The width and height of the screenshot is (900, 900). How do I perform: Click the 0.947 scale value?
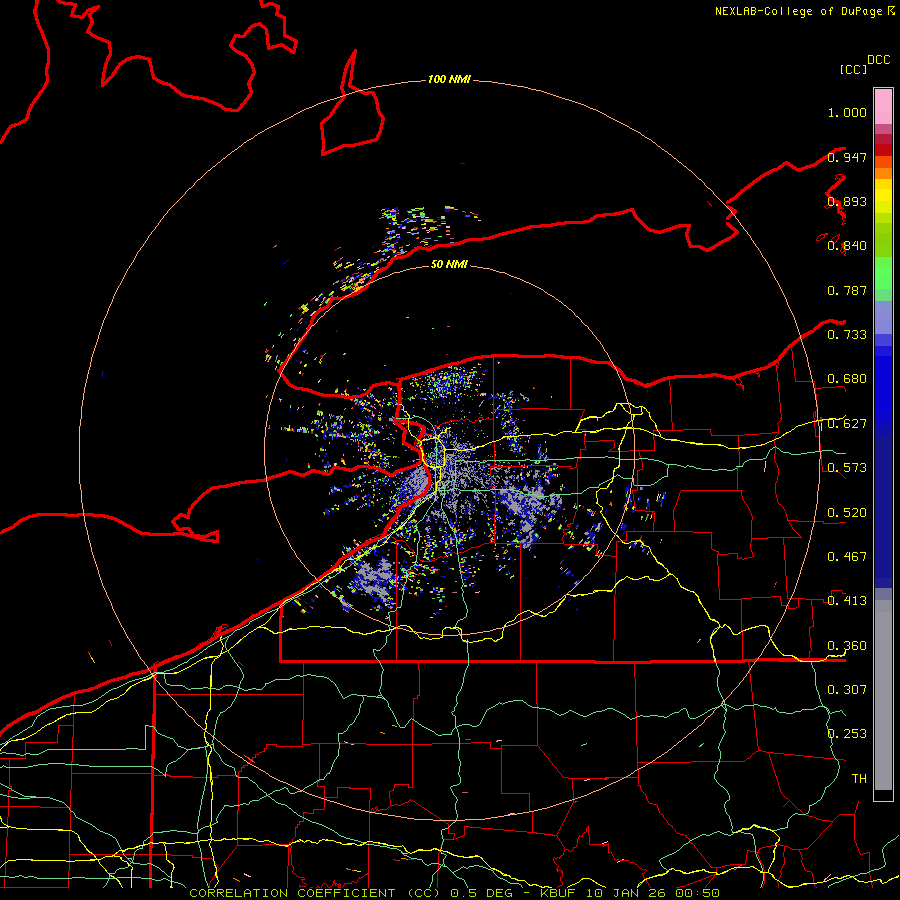pyautogui.click(x=847, y=157)
